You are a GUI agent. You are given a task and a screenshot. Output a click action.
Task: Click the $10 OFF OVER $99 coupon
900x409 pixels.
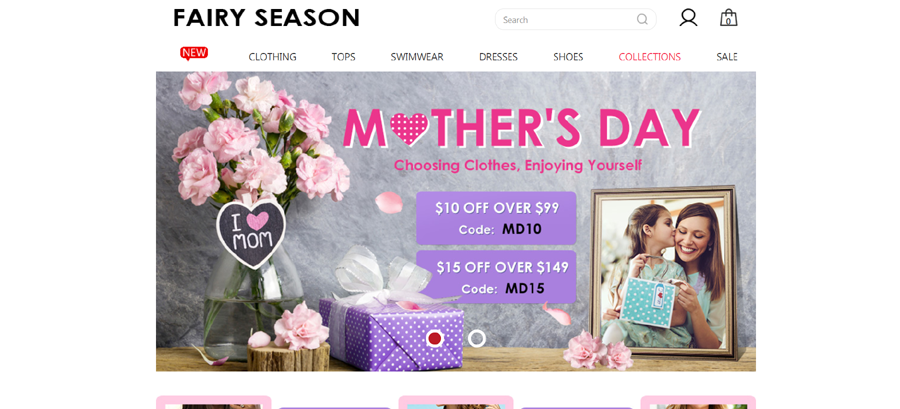pos(496,218)
